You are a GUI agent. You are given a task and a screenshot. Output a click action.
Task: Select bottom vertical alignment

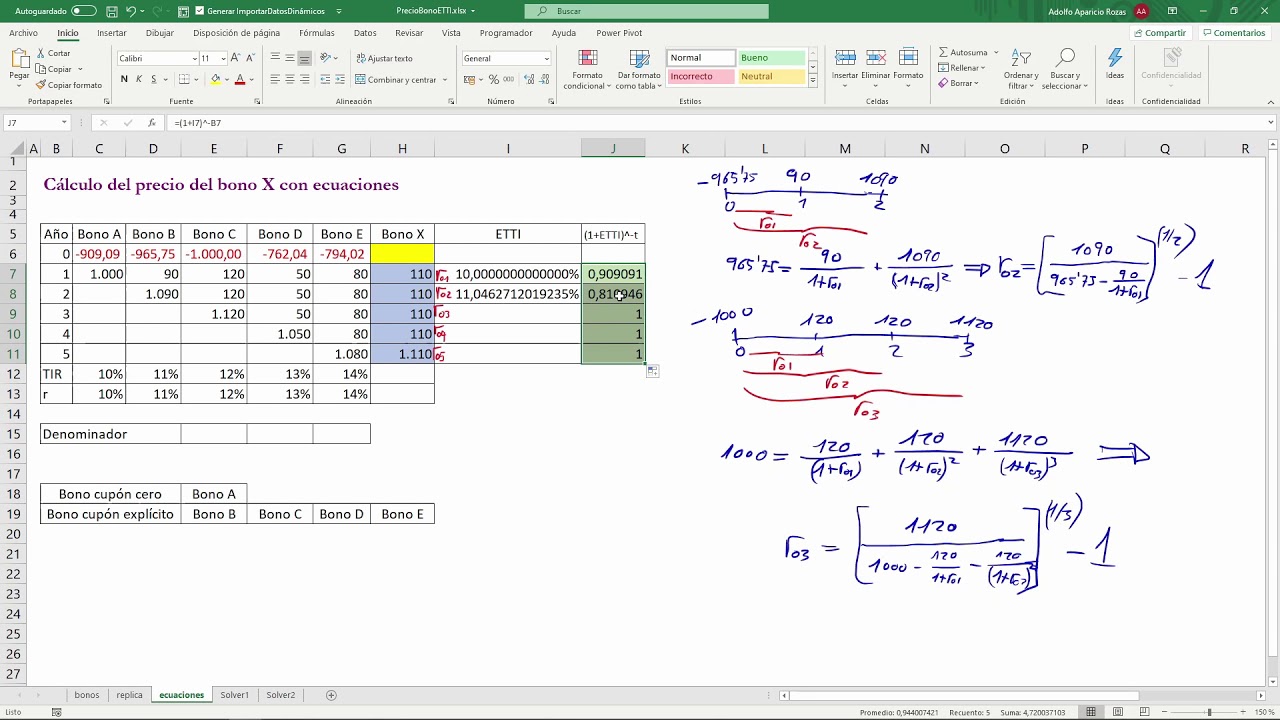(304, 58)
